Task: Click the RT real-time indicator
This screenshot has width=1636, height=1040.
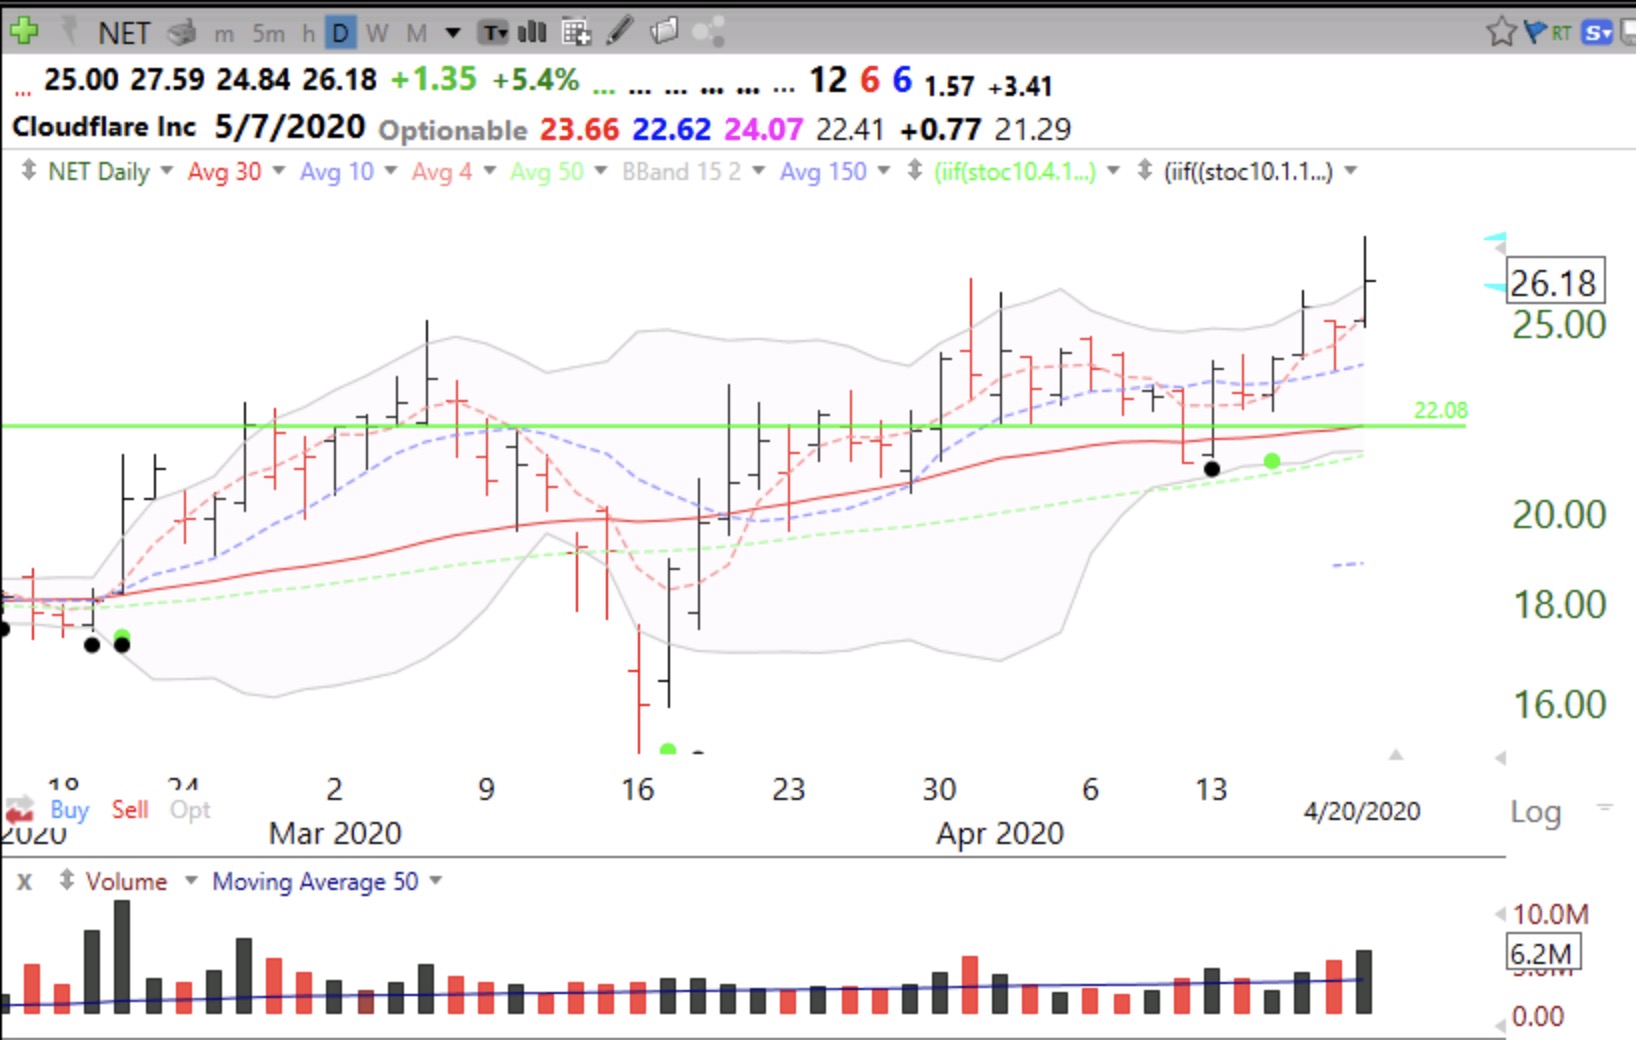Action: pyautogui.click(x=1561, y=33)
